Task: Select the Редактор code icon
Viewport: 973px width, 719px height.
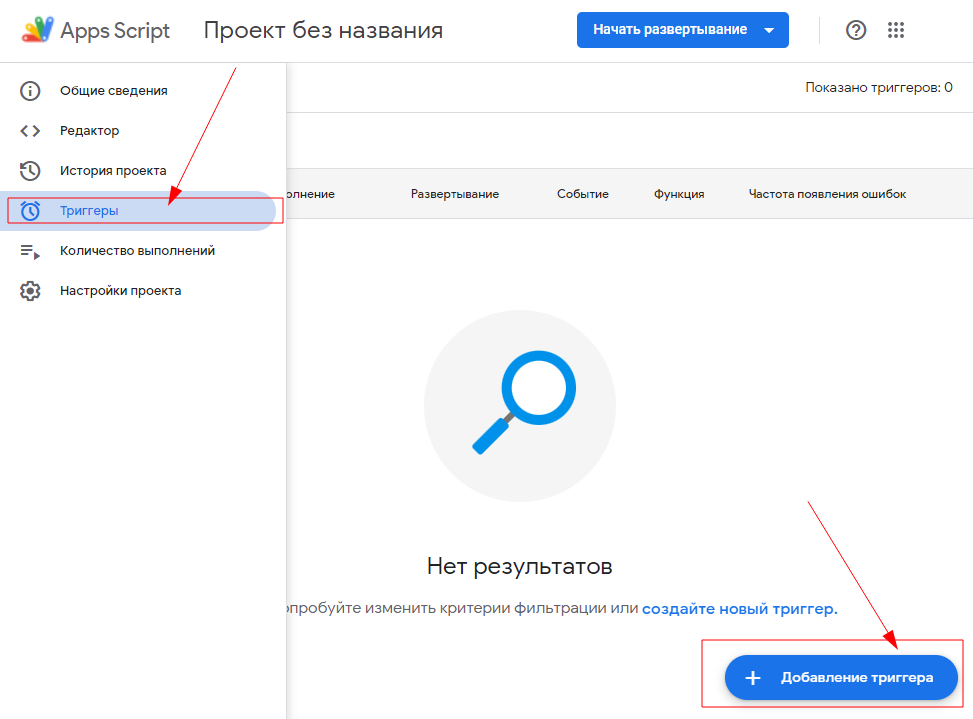Action: tap(30, 130)
